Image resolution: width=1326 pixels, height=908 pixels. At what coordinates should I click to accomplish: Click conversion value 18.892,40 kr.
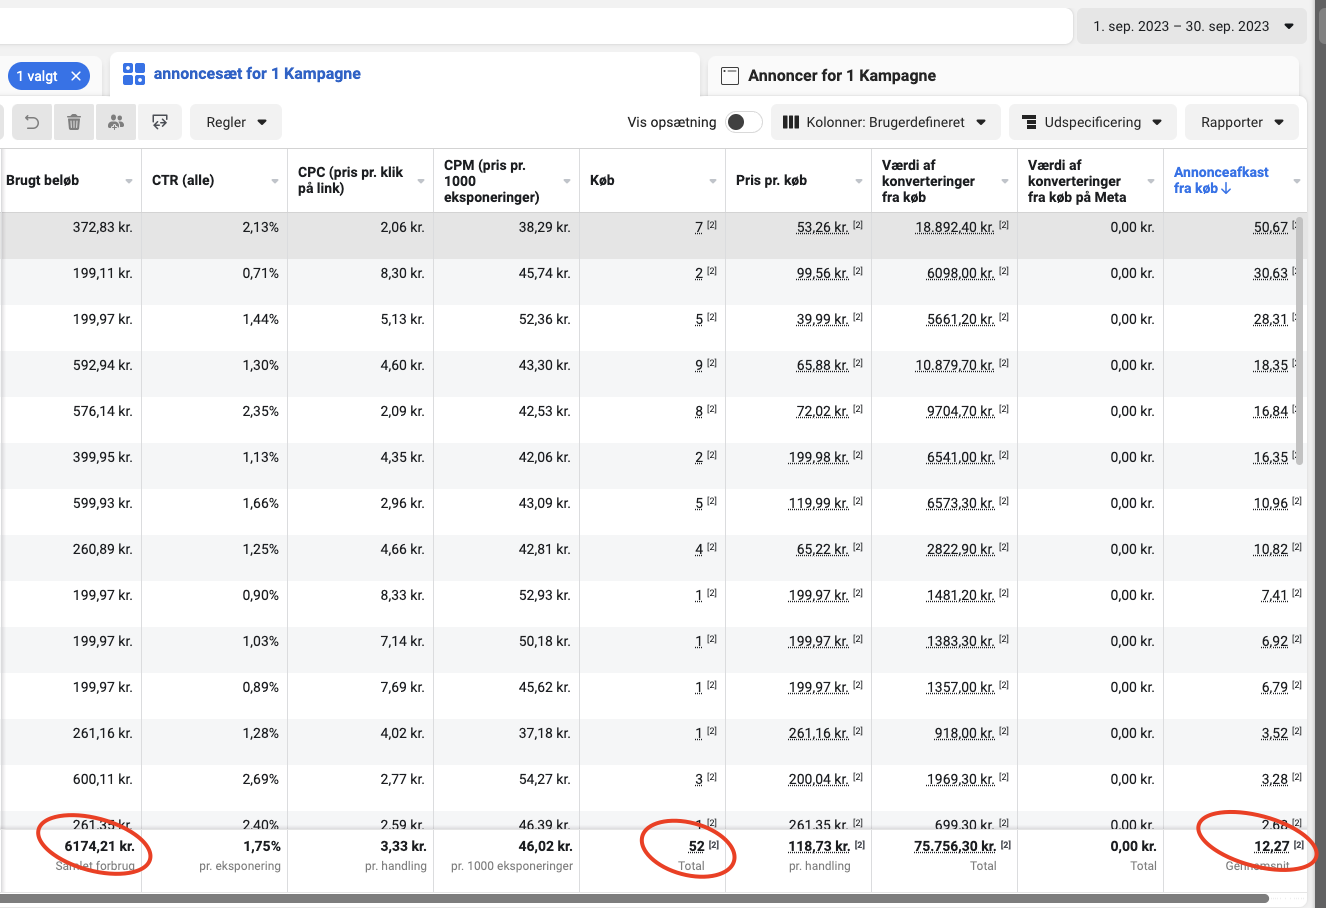pos(955,227)
